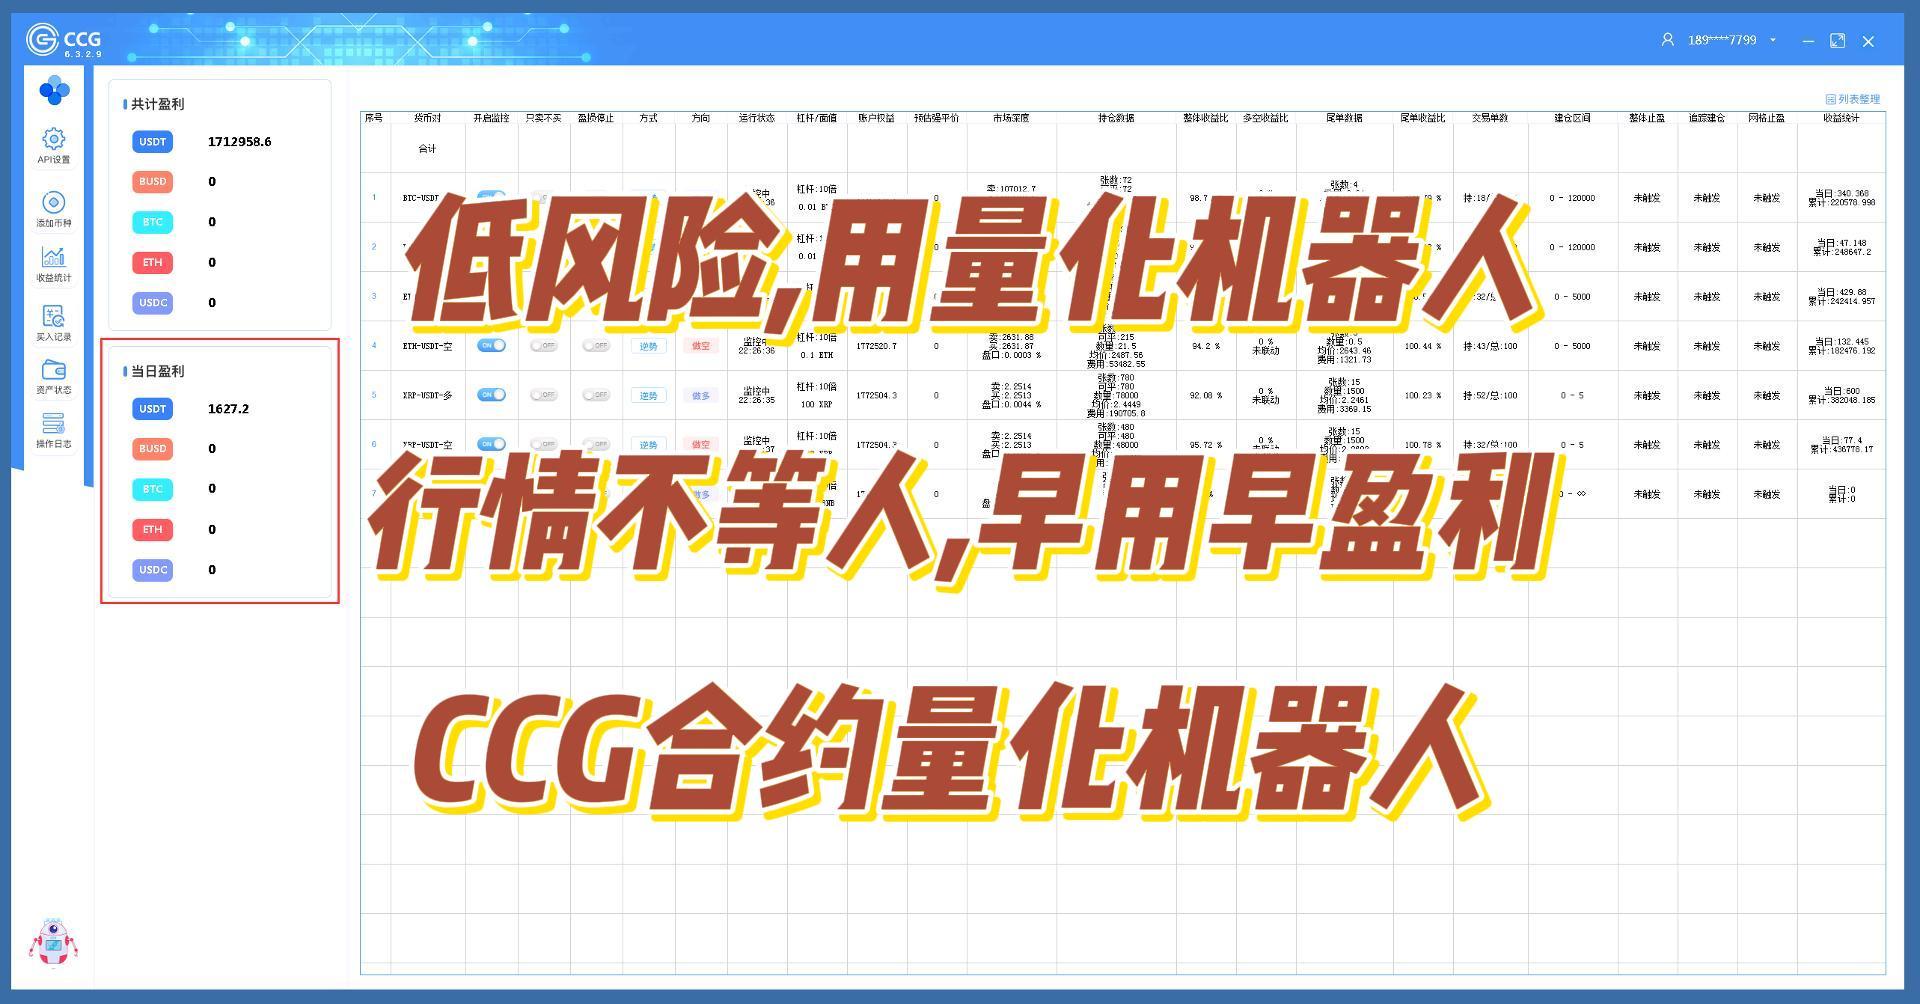Click 逆势 button in ETH-USDT-空 row
The width and height of the screenshot is (1920, 1004).
click(649, 346)
